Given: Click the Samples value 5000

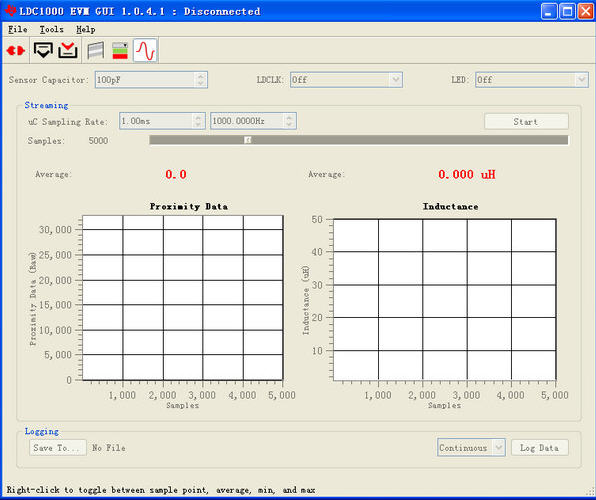Looking at the screenshot, I should [x=98, y=141].
